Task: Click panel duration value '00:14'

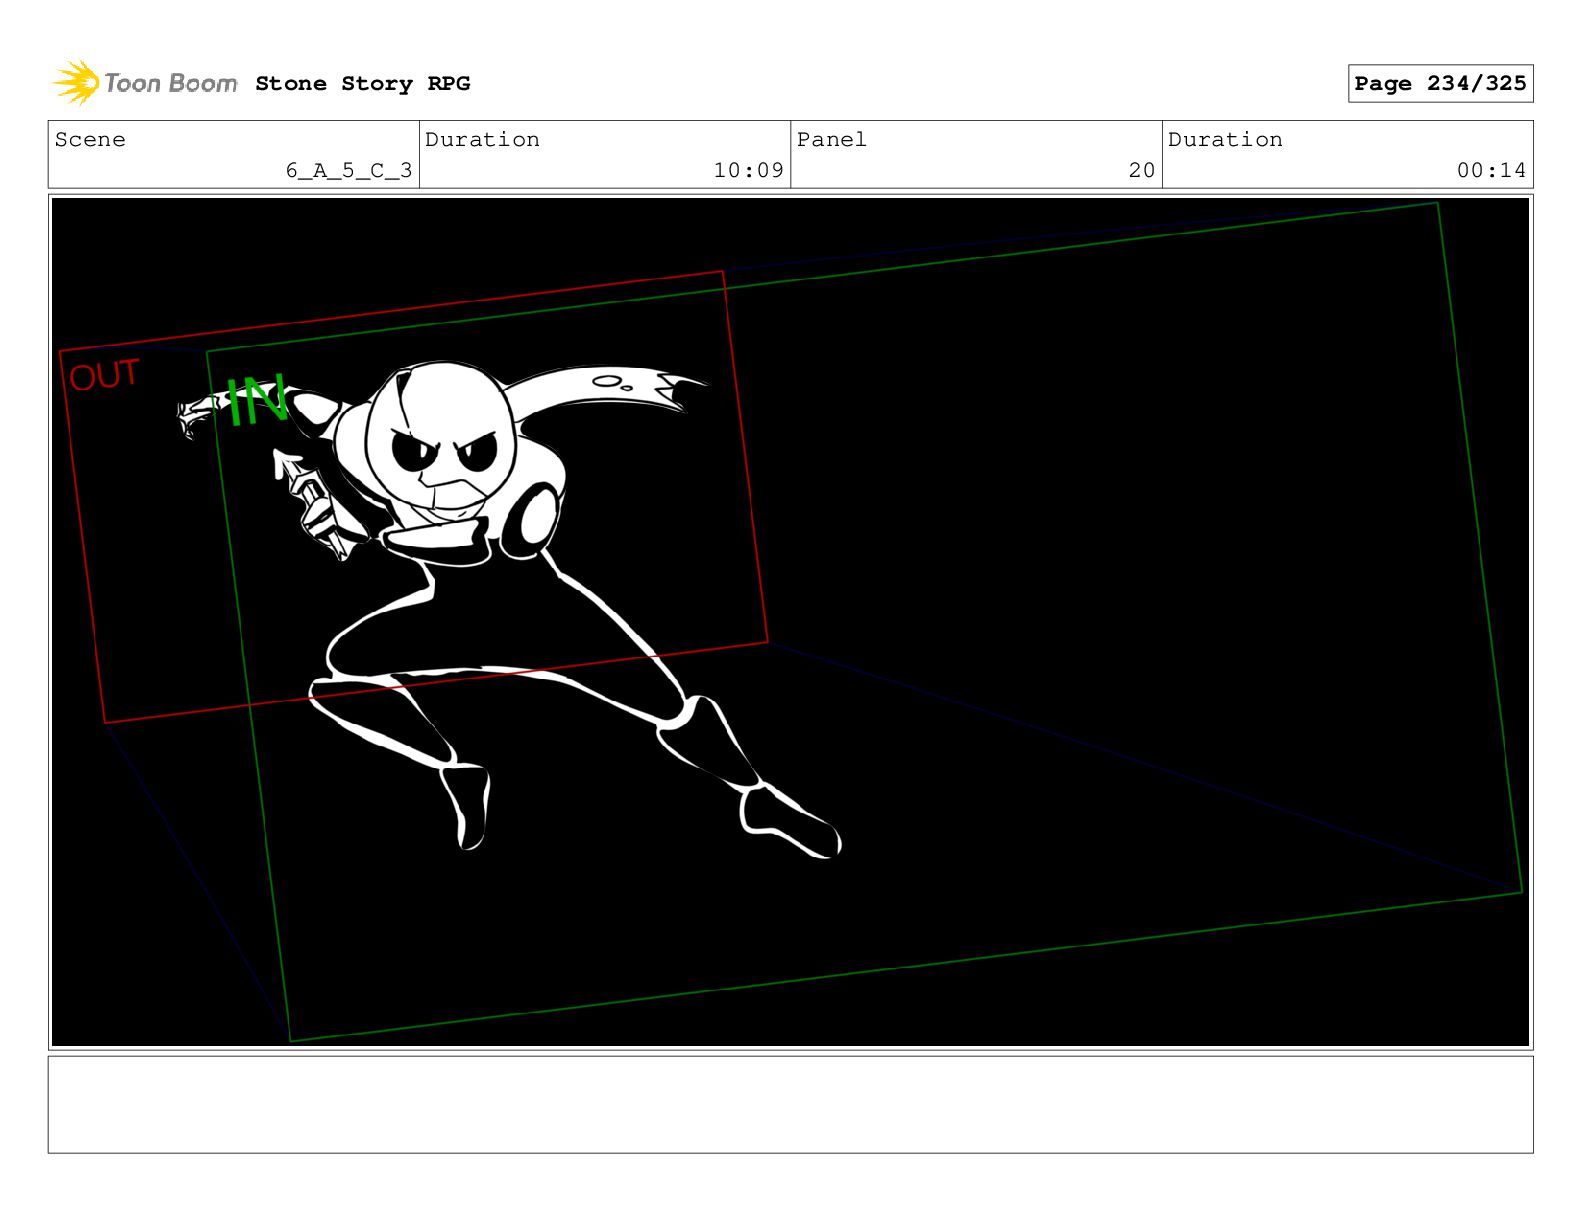Action: click(1491, 170)
